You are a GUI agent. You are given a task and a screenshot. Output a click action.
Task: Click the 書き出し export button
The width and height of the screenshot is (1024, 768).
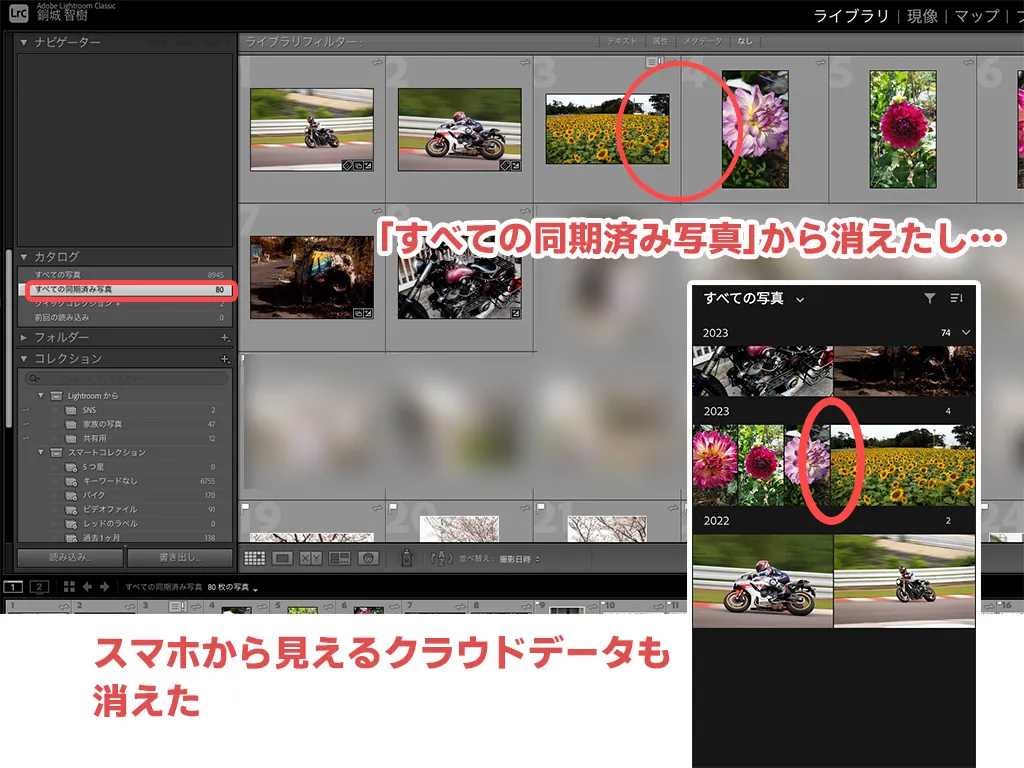(x=179, y=558)
